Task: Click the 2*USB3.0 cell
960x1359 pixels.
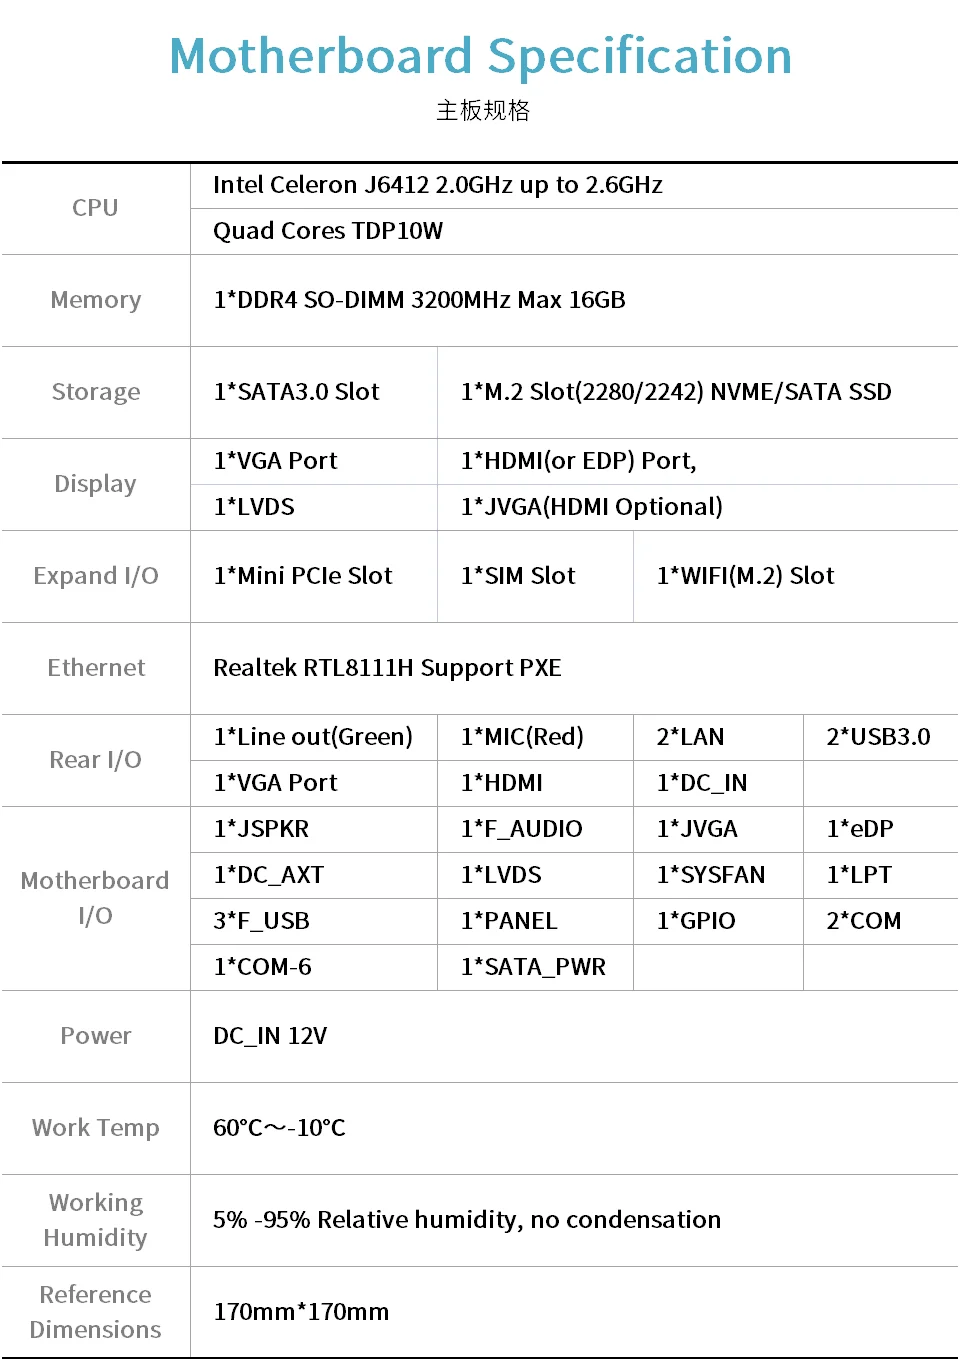Action: 878,737
